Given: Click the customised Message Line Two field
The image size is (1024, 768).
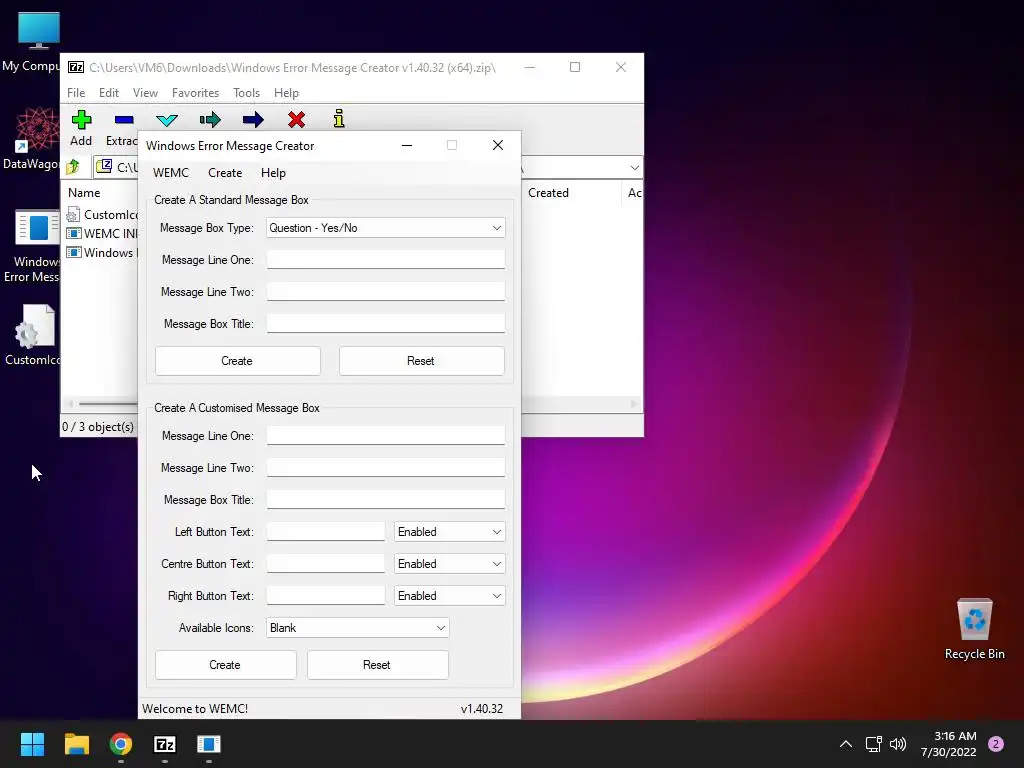Looking at the screenshot, I should 385,468.
